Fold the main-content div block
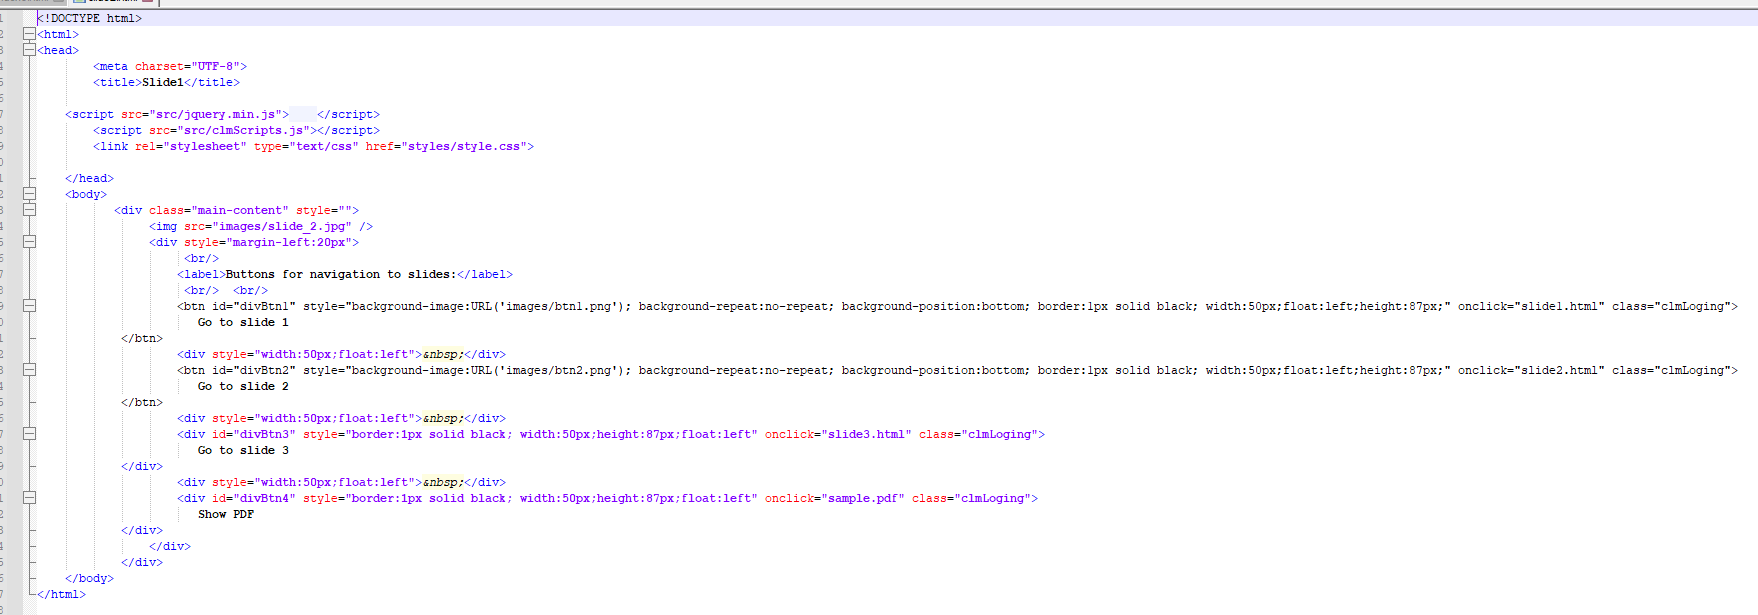 [x=29, y=210]
